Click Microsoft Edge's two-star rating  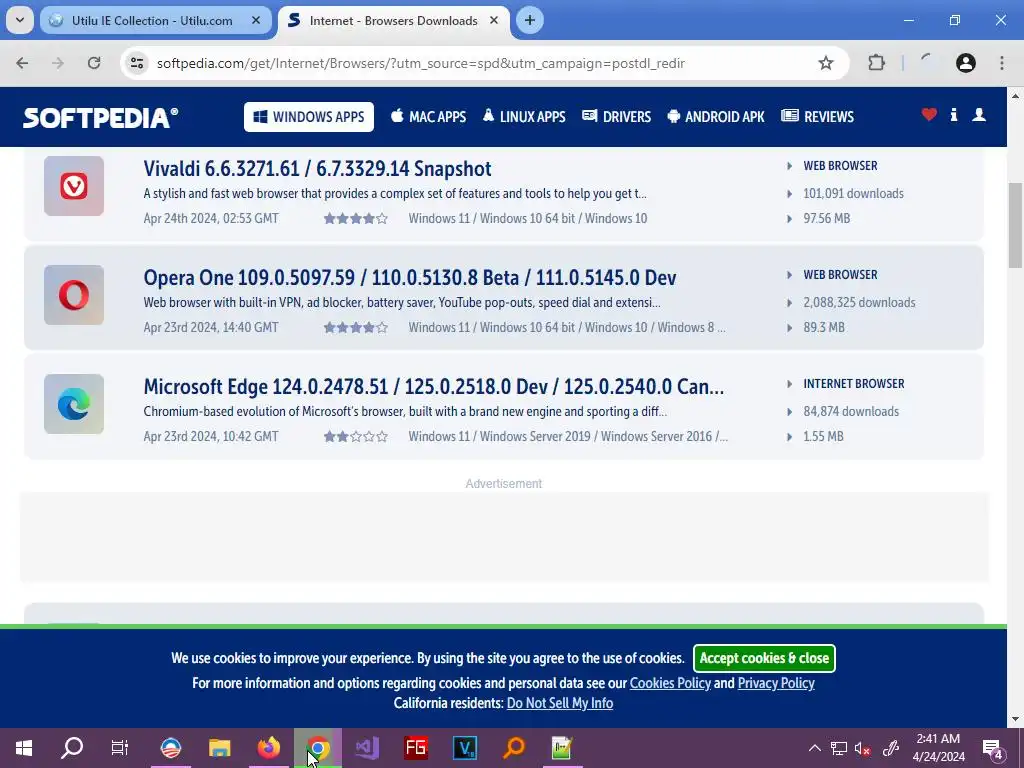tap(355, 437)
